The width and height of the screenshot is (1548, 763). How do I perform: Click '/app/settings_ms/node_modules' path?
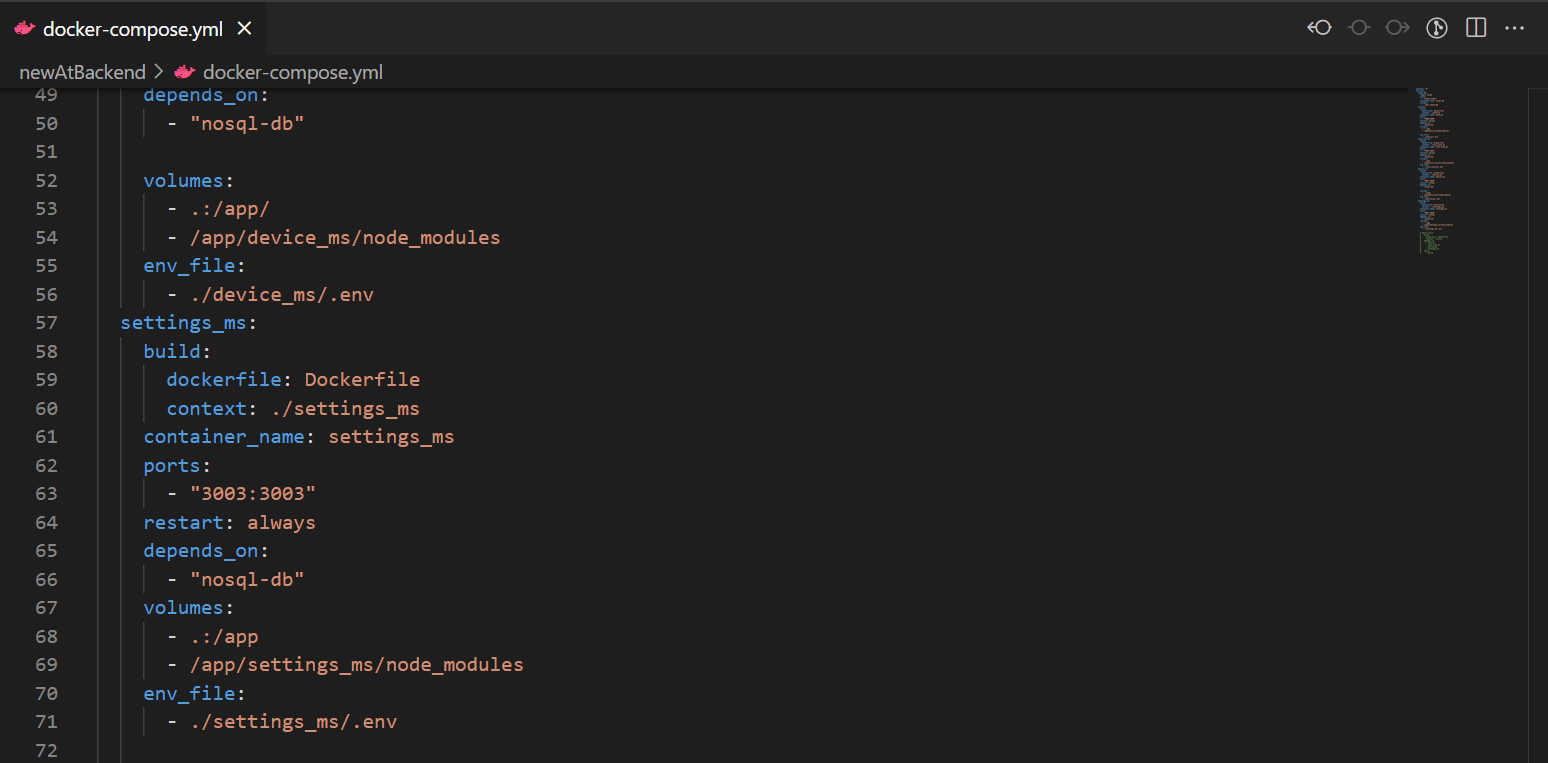coord(357,665)
